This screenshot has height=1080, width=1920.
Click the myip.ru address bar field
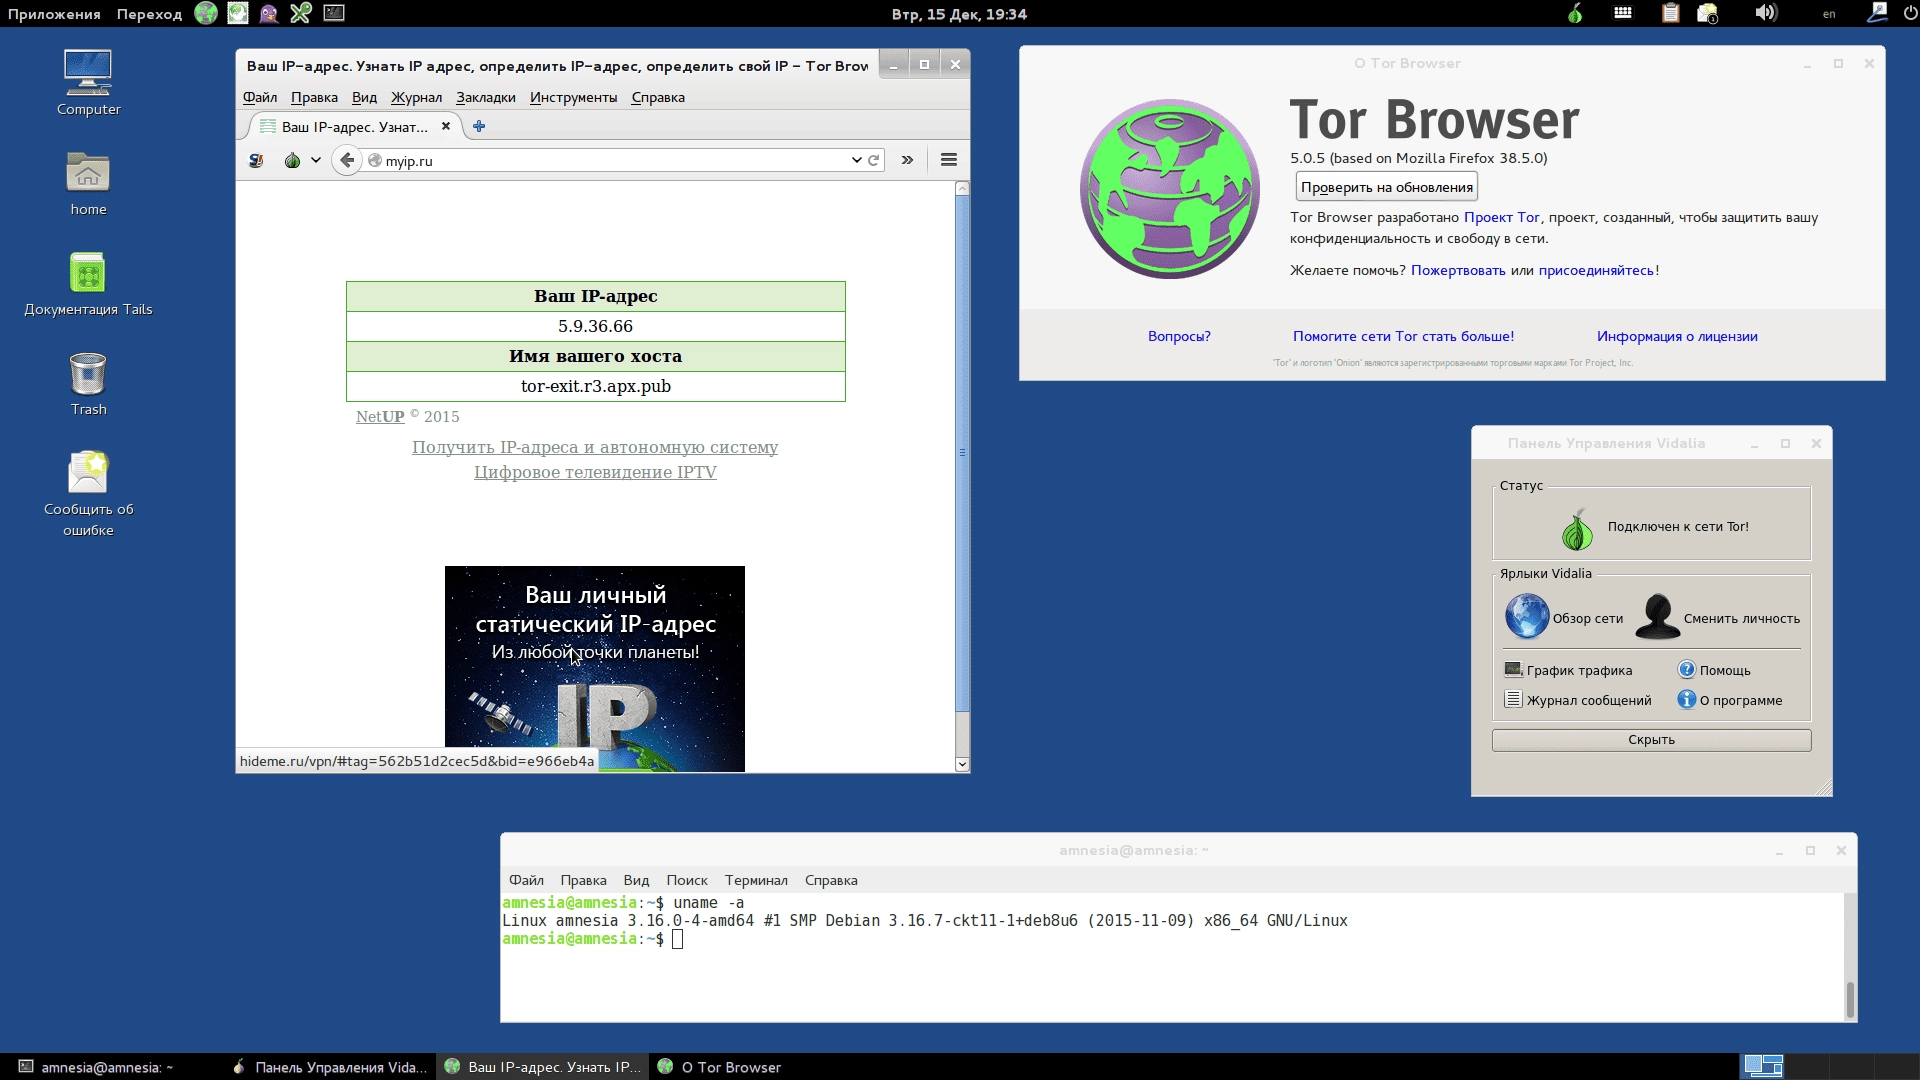tap(610, 160)
